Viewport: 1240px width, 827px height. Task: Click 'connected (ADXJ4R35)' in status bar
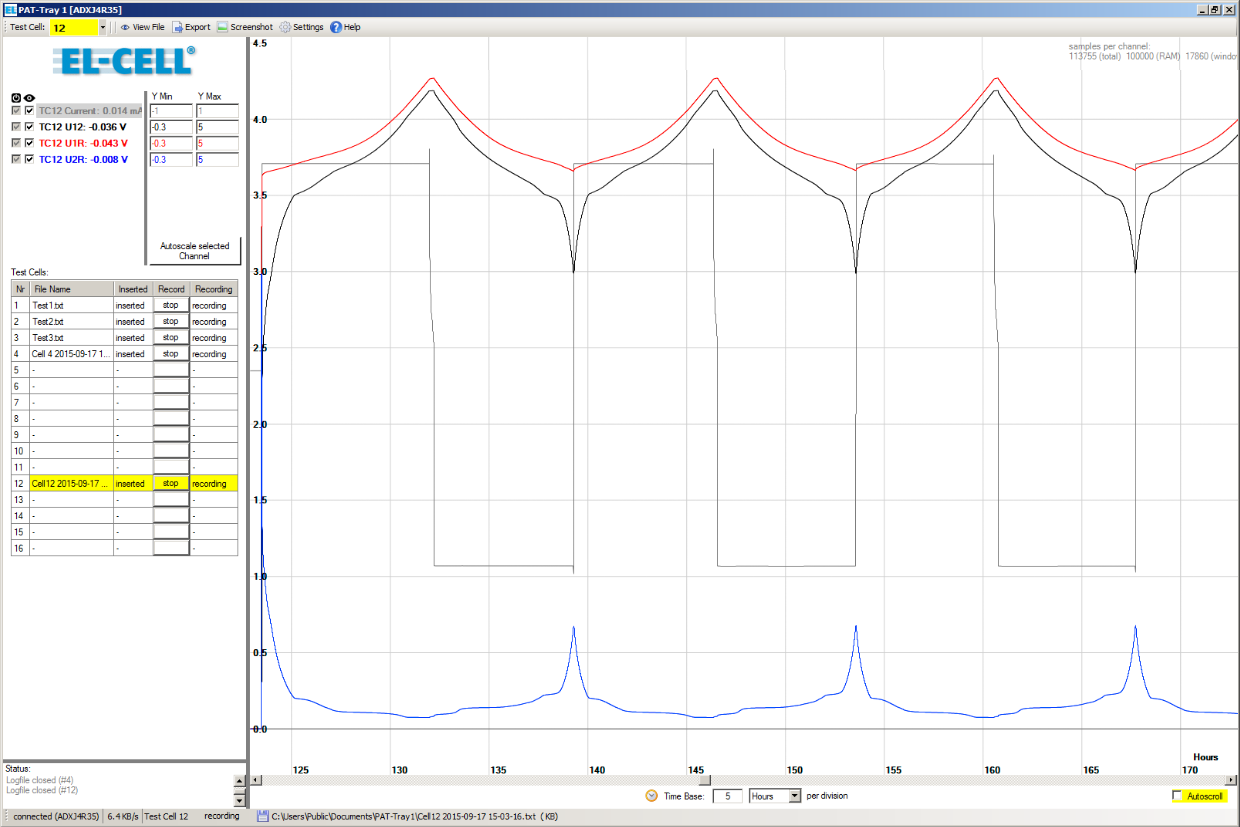(56, 816)
